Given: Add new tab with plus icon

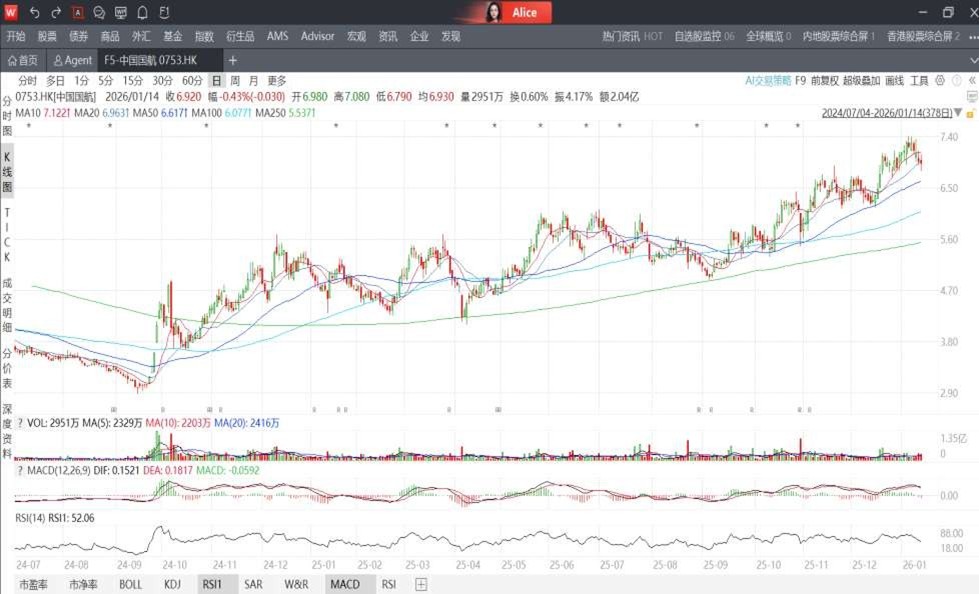Looking at the screenshot, I should point(232,60).
